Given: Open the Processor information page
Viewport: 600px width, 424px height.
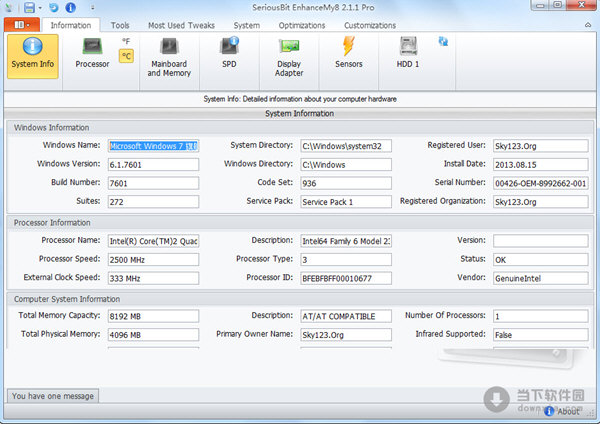Looking at the screenshot, I should point(92,54).
